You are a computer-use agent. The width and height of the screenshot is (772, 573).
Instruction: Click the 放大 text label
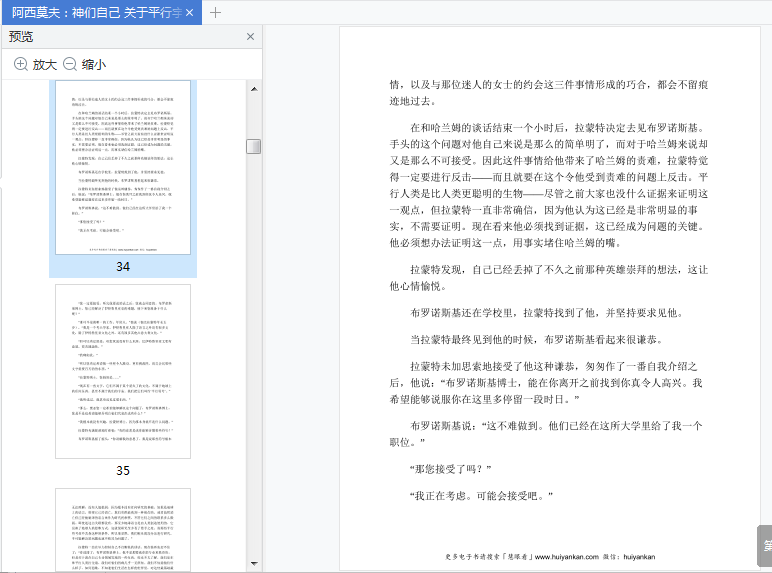[45, 64]
